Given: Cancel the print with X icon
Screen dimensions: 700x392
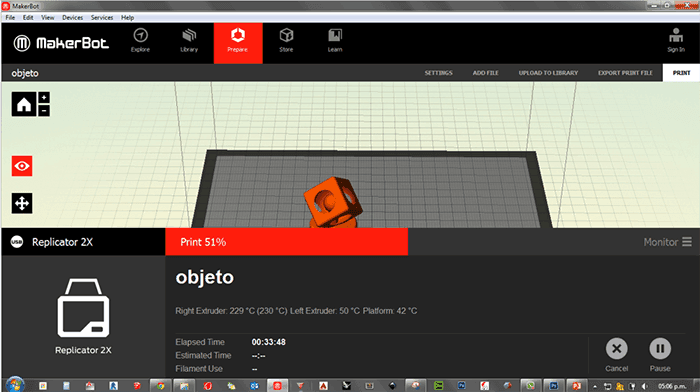Looking at the screenshot, I should click(x=617, y=349).
